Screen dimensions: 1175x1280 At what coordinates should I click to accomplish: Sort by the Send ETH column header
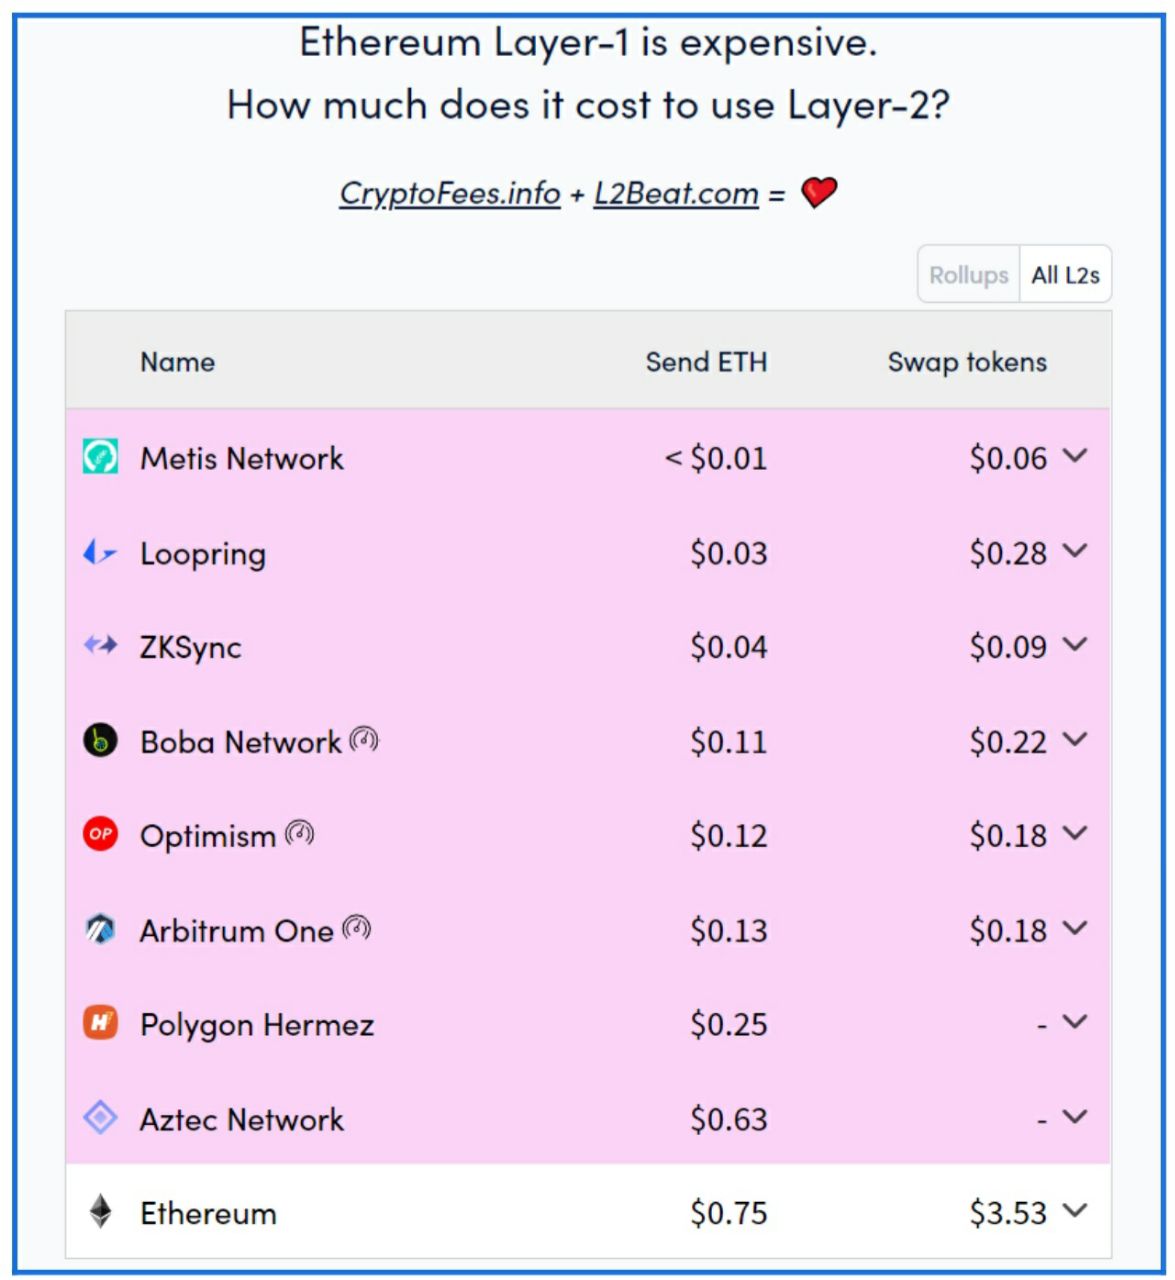click(x=706, y=362)
